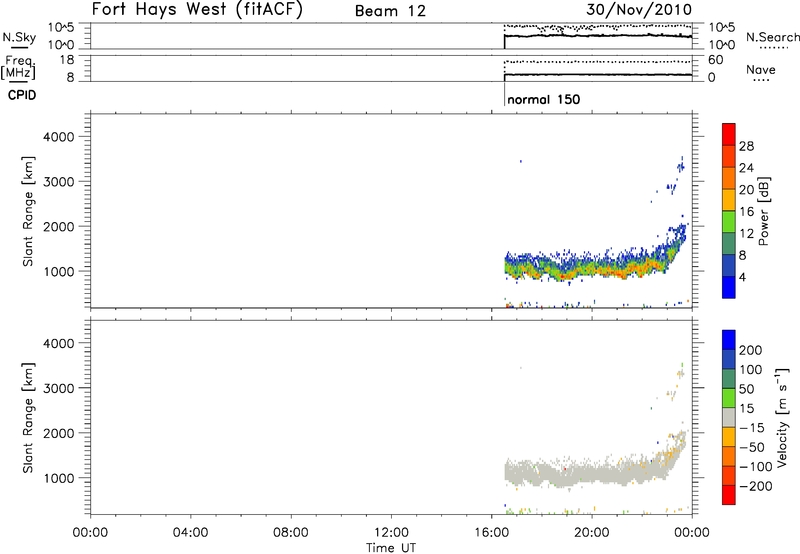Viewport: 800px width, 554px height.
Task: Click the '200' velocity colorbar value
Action: (750, 350)
